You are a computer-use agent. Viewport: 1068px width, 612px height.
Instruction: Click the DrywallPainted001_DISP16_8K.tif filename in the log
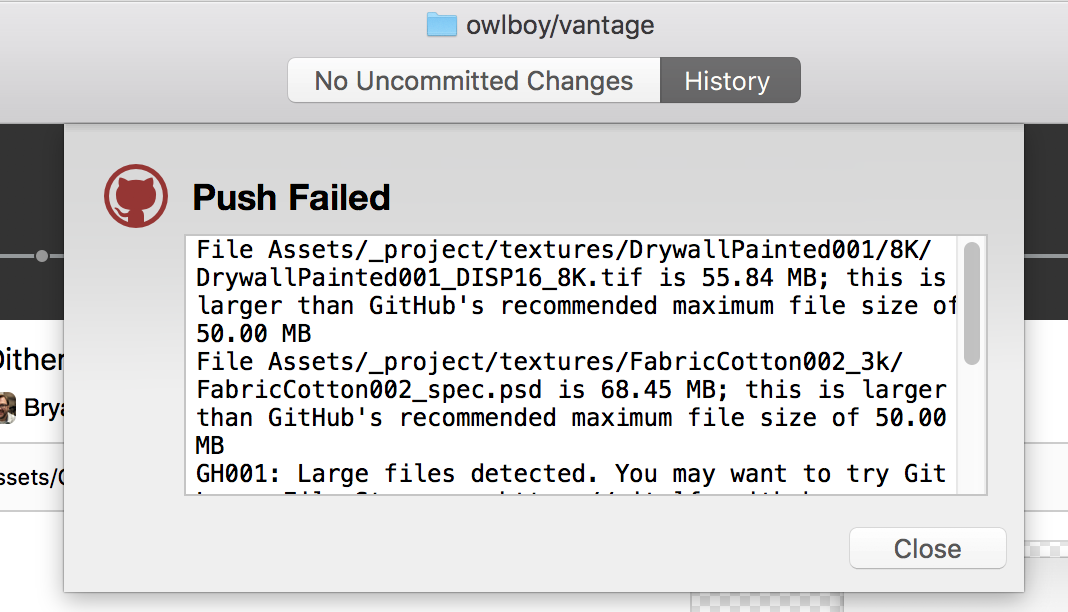(x=419, y=278)
